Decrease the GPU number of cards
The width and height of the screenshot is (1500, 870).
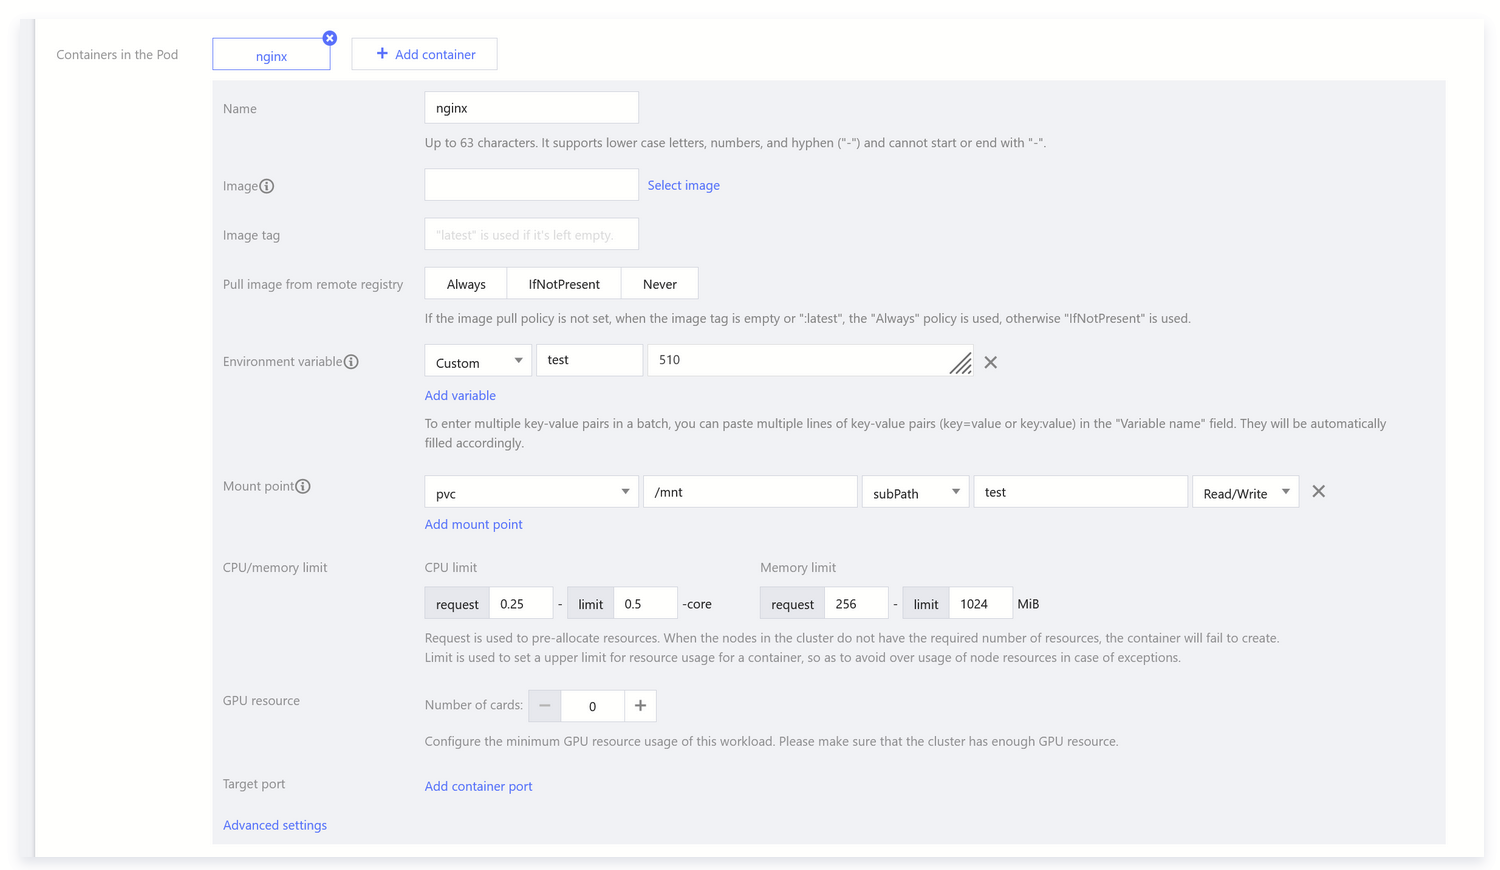[545, 706]
